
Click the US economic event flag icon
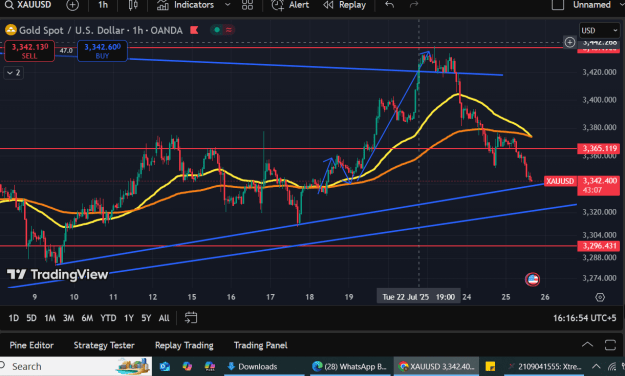click(x=533, y=280)
